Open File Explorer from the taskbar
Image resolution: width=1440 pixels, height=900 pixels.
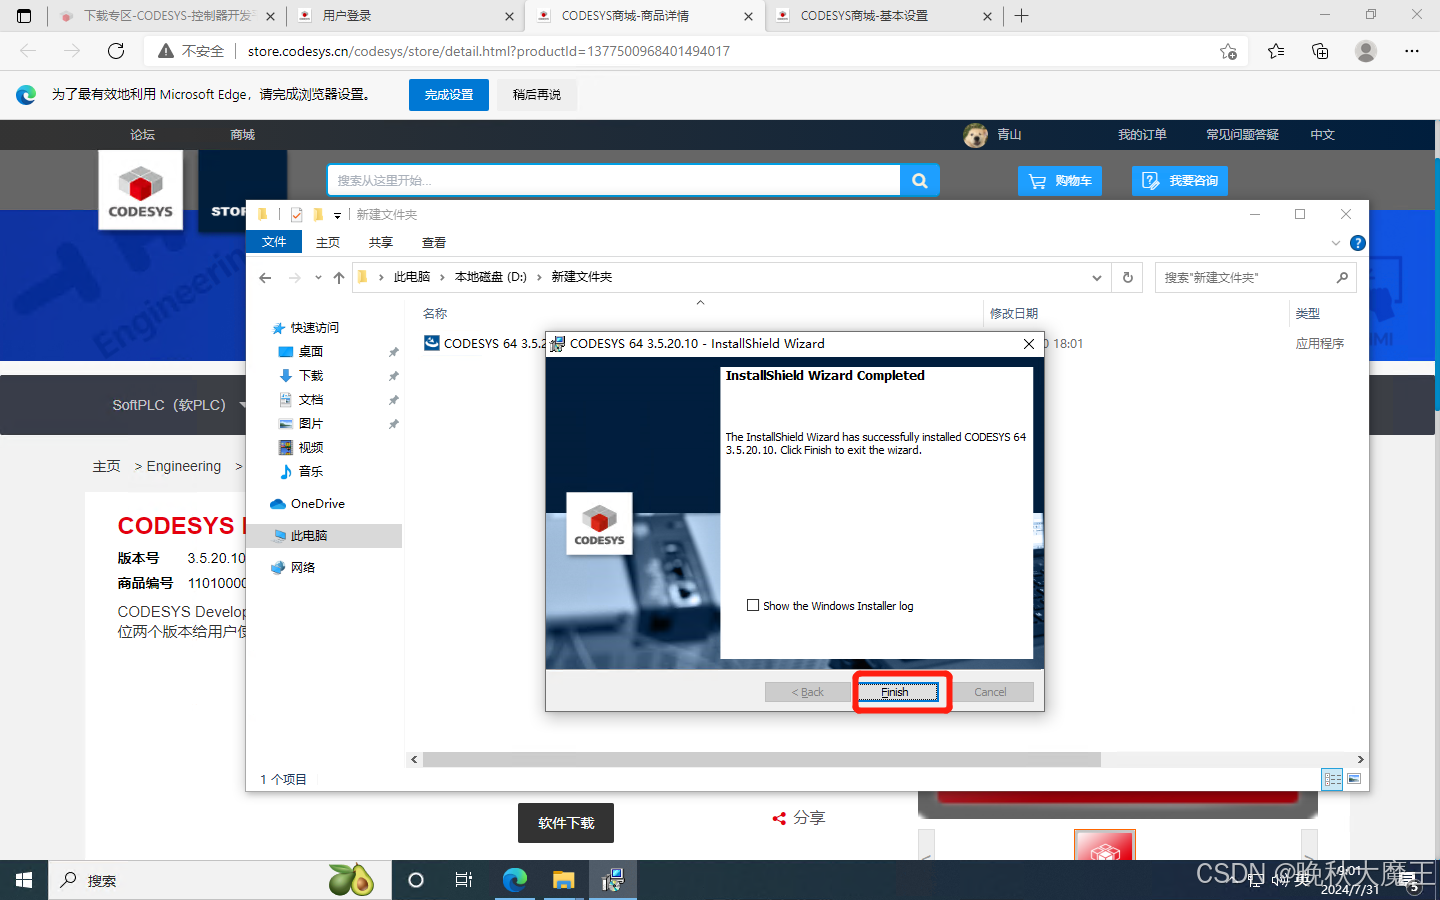point(564,880)
